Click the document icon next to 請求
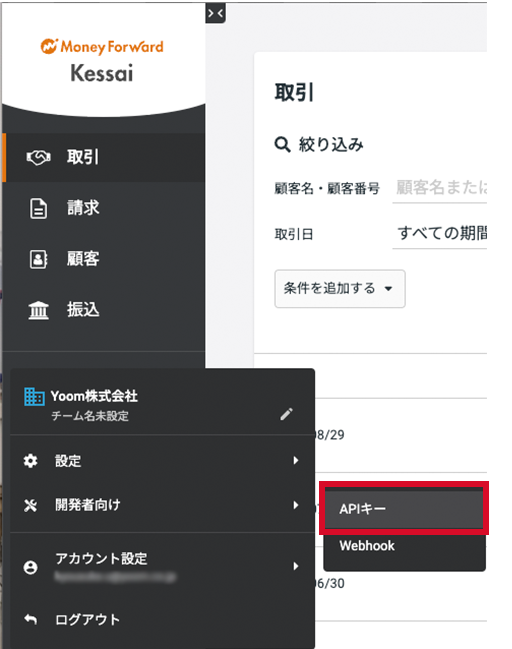This screenshot has width=512, height=649. point(38,208)
